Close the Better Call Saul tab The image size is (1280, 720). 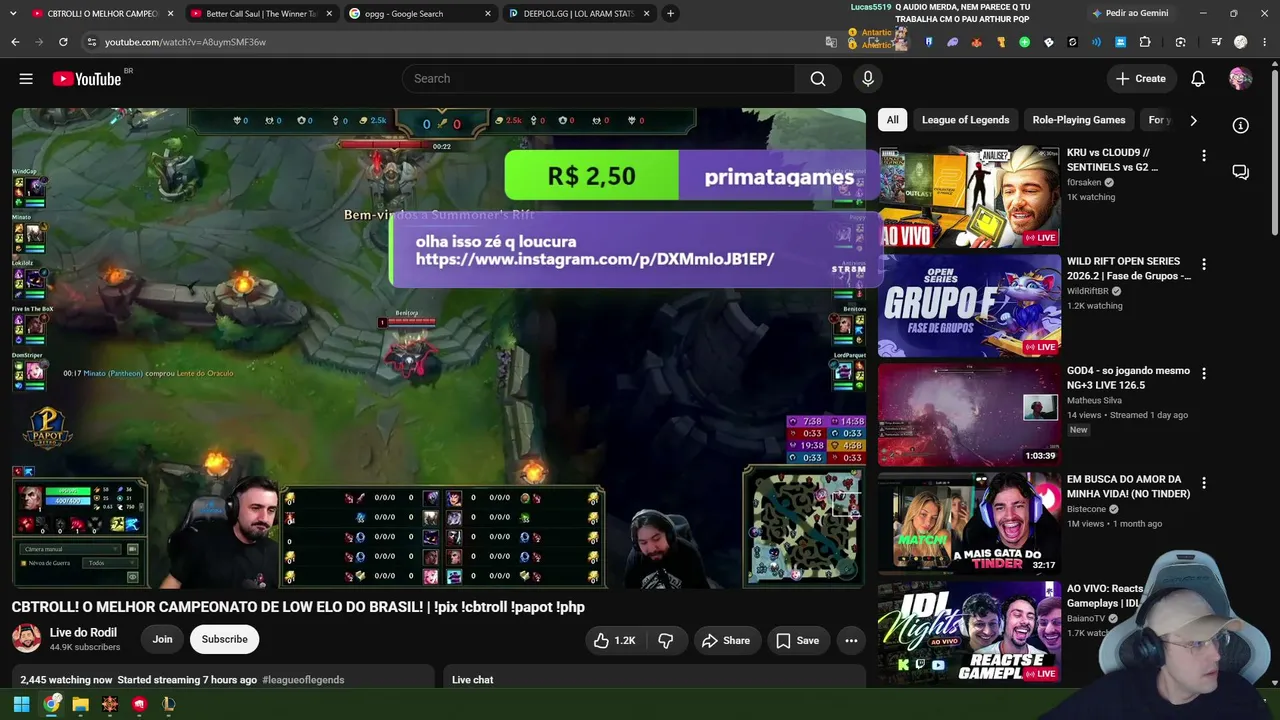coord(329,14)
